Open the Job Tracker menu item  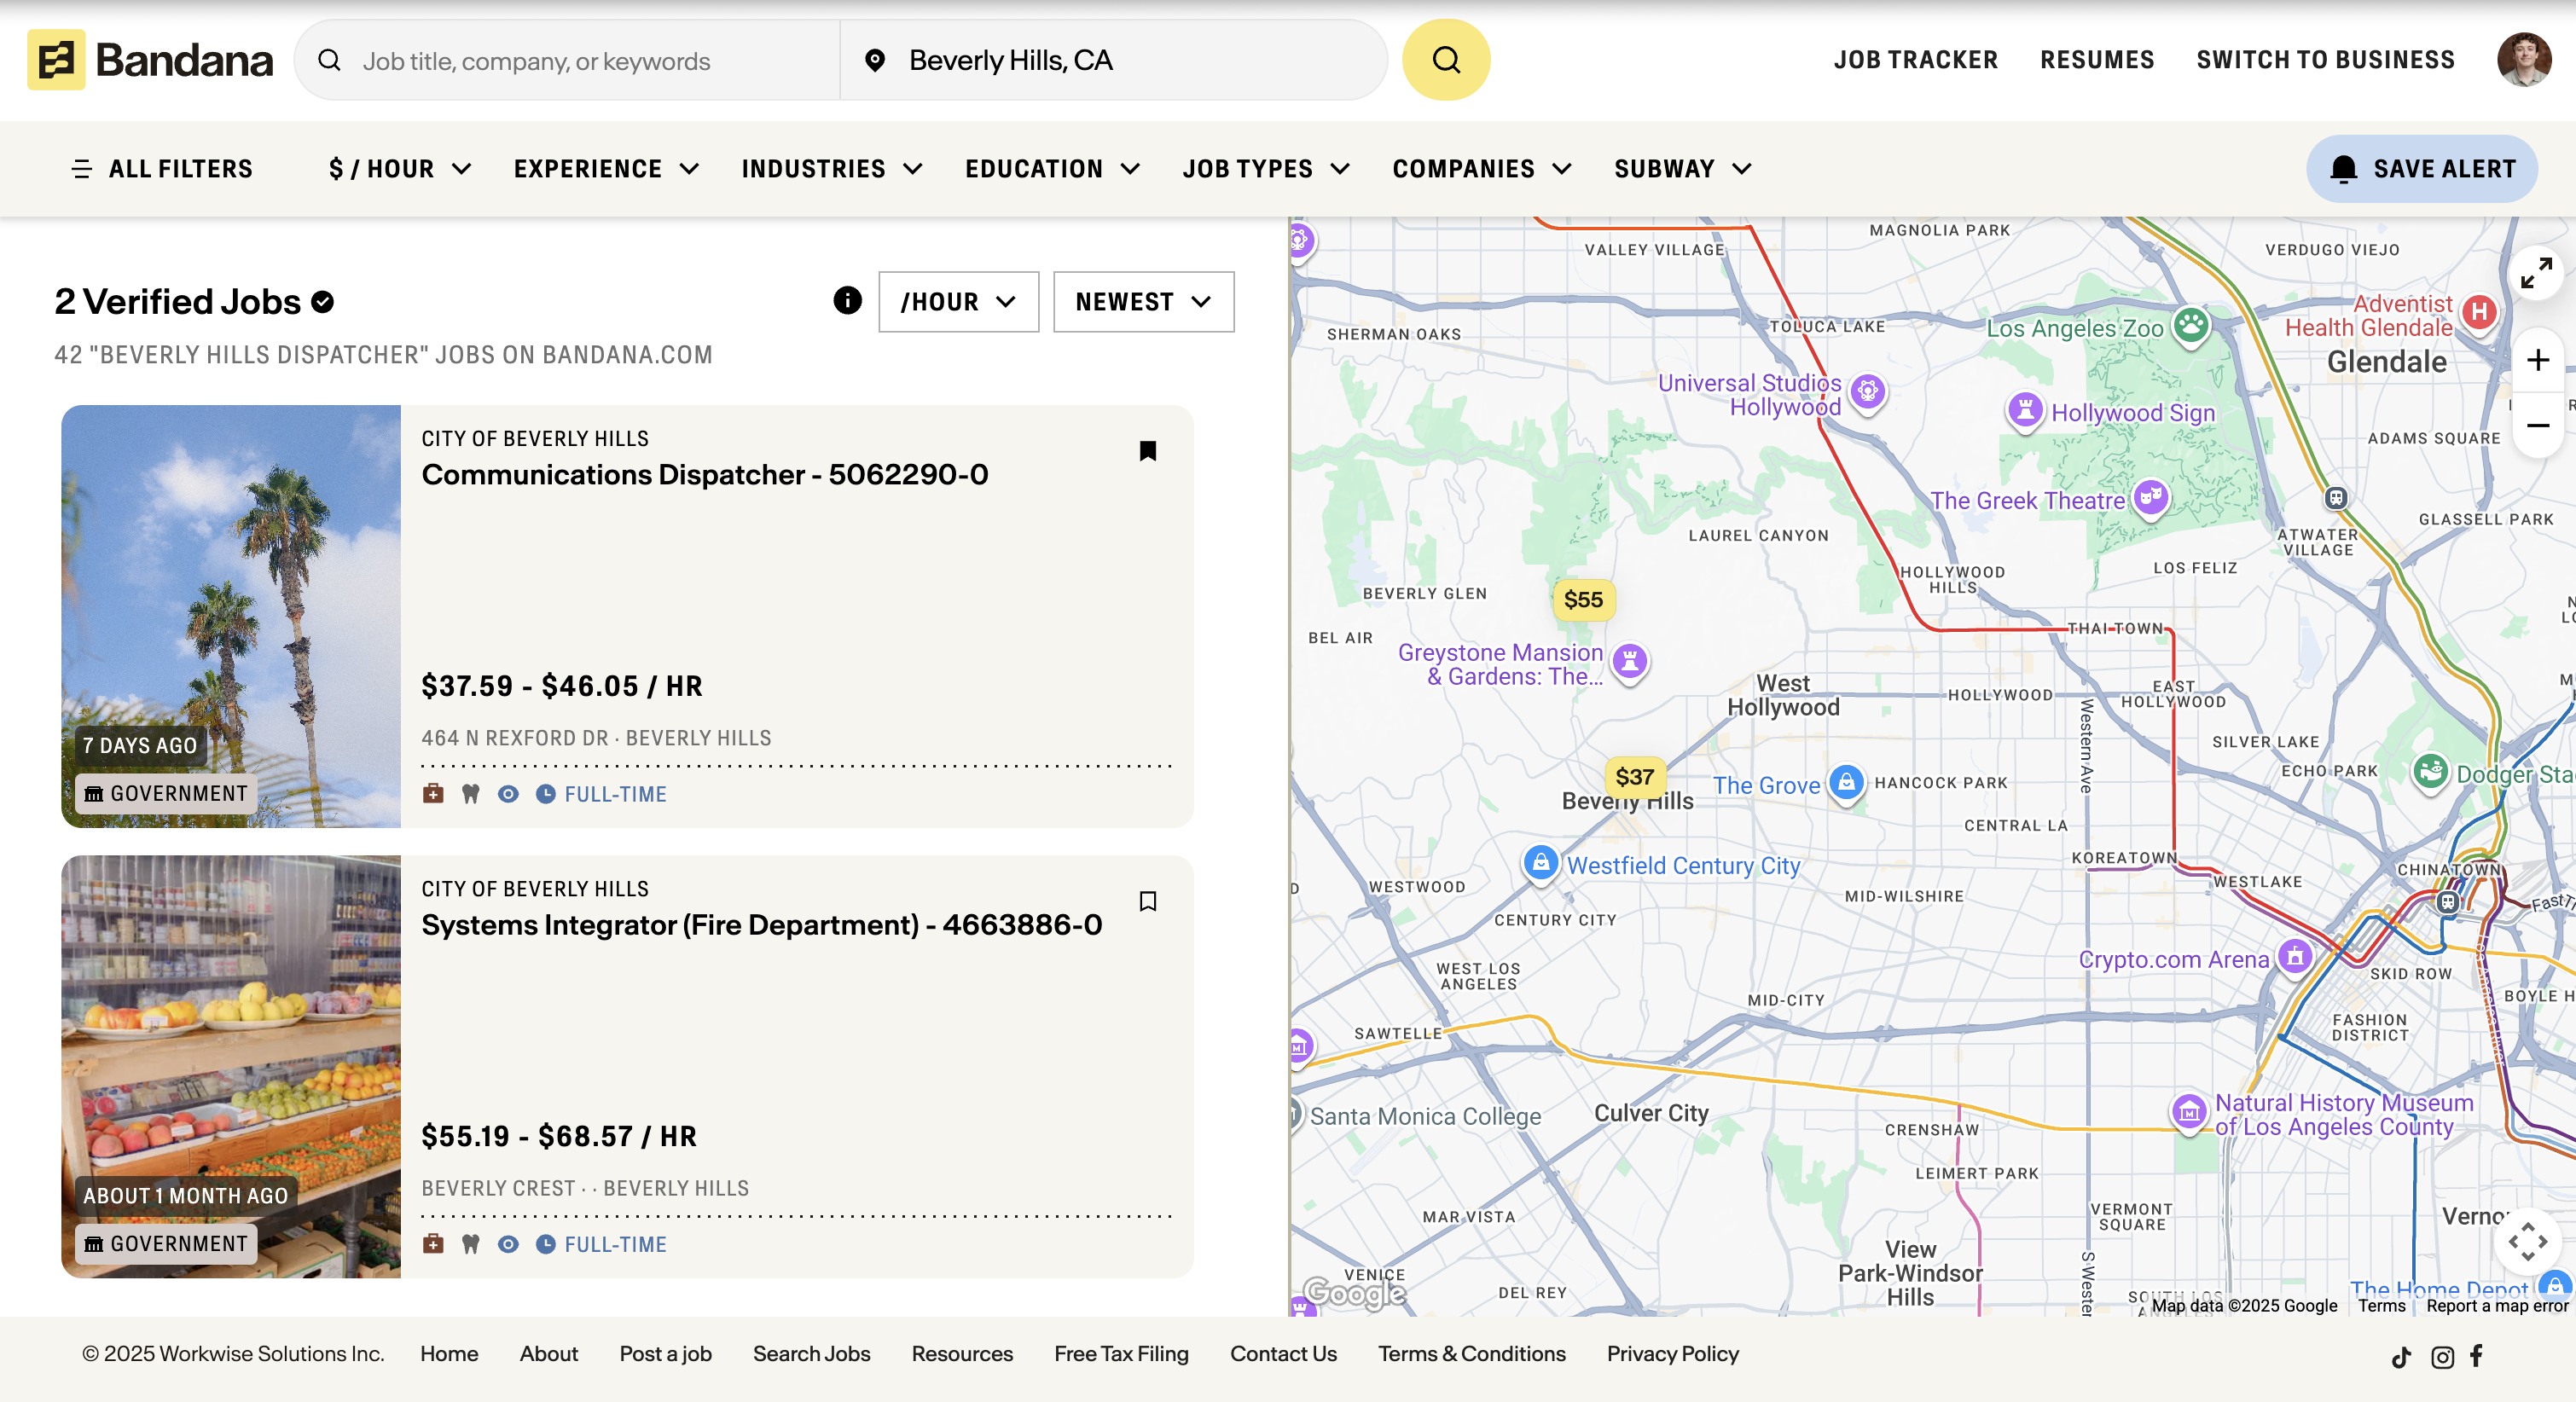1915,60
